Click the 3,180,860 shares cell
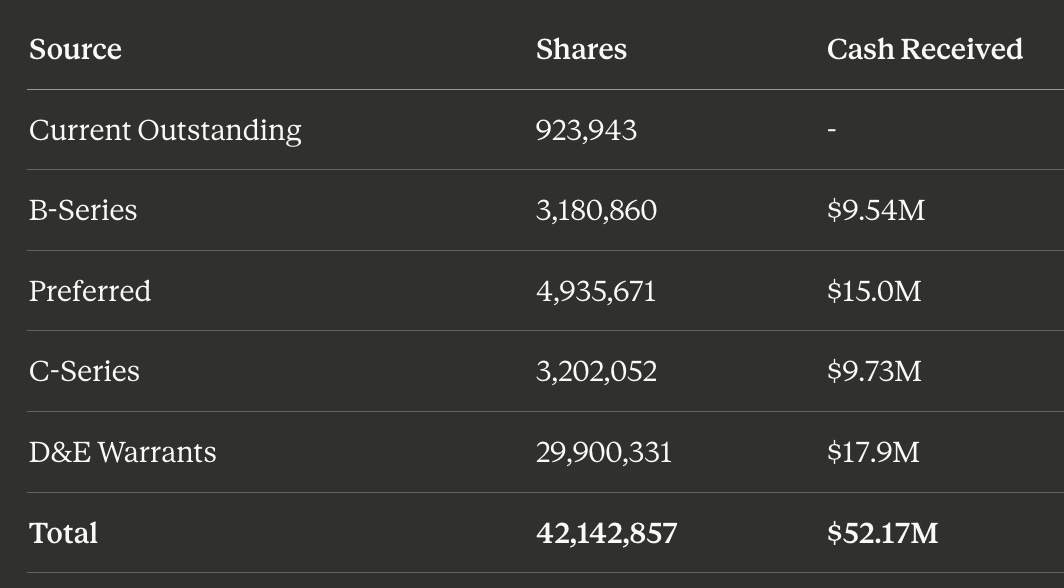Image resolution: width=1064 pixels, height=588 pixels. point(596,210)
